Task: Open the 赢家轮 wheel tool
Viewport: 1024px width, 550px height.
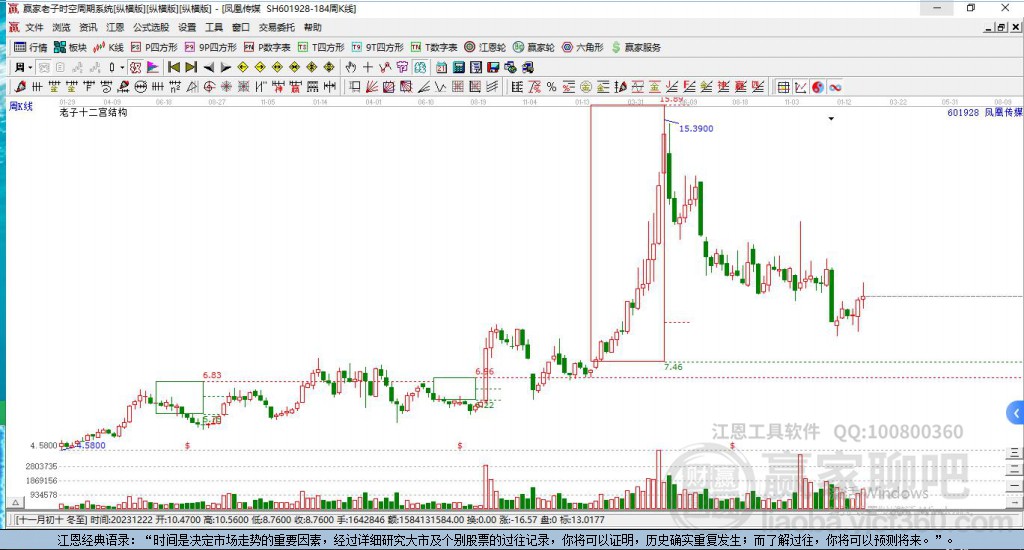Action: tap(534, 47)
